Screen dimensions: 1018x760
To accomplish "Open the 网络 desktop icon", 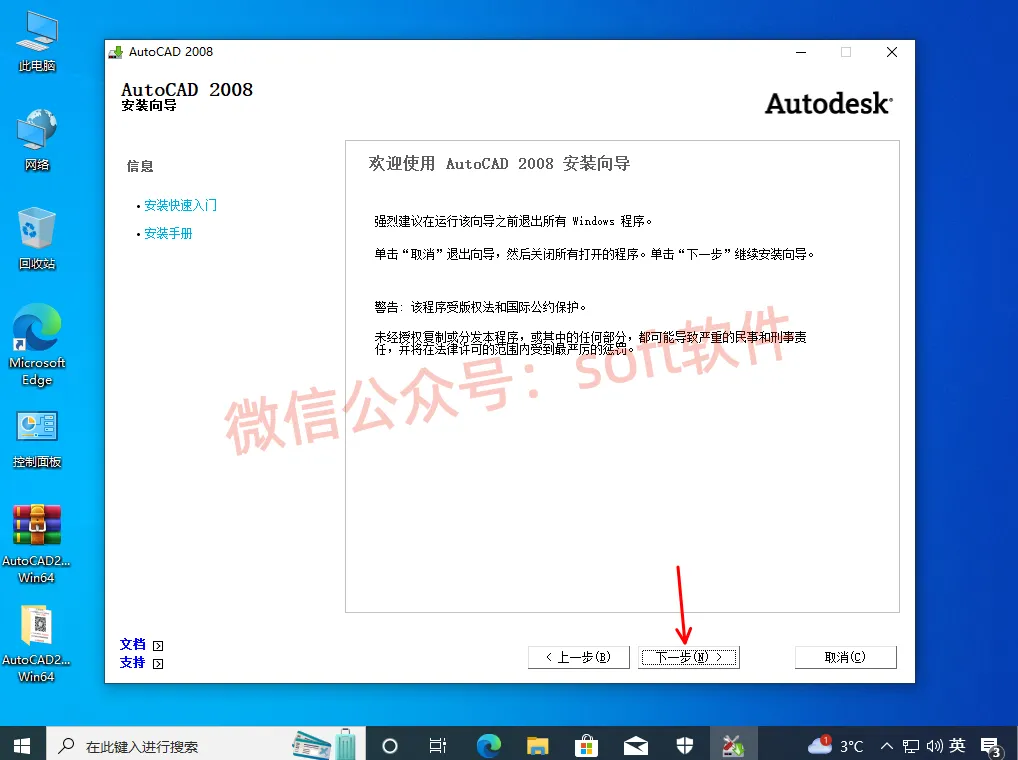I will click(37, 140).
